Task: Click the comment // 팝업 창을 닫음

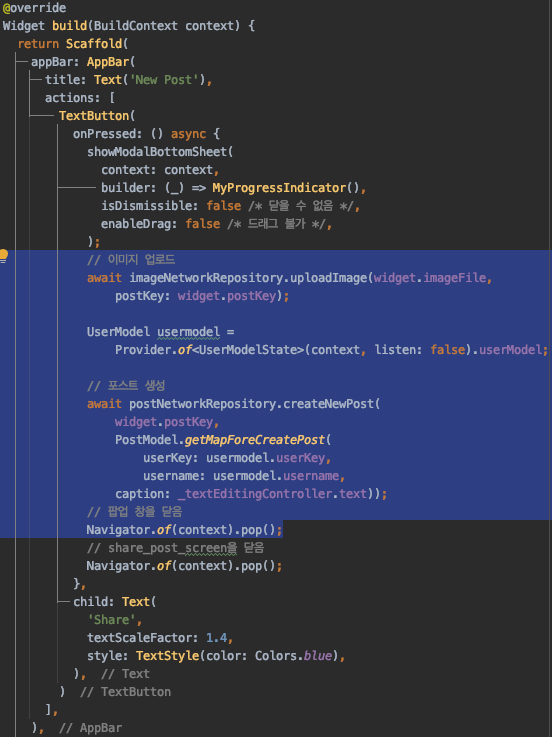Action: (134, 512)
